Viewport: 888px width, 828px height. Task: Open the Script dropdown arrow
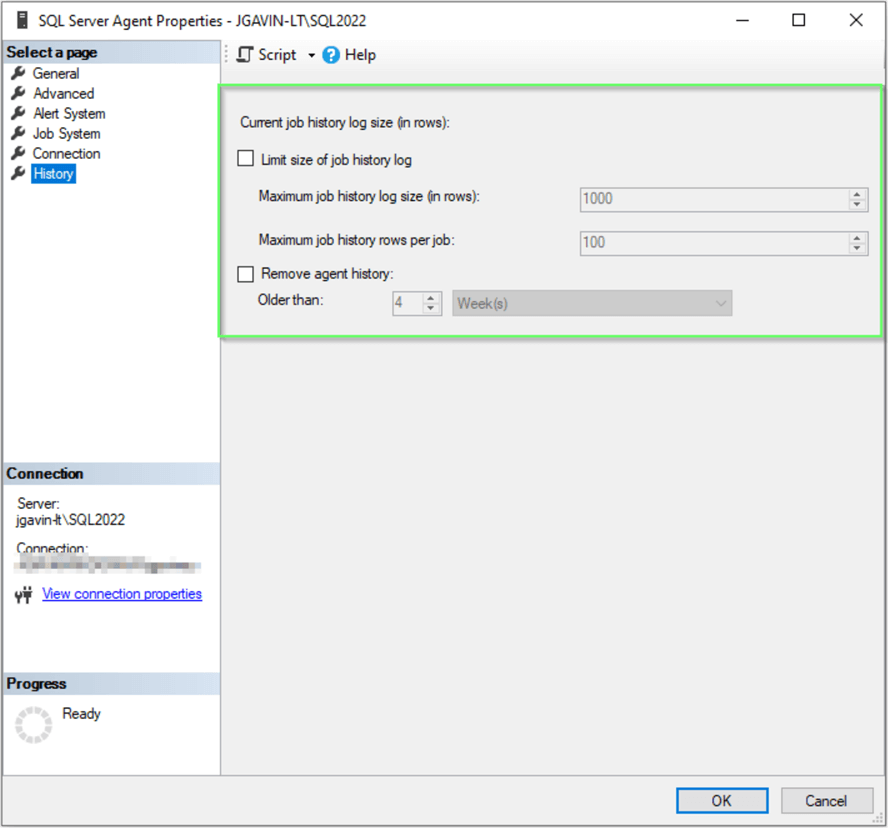[x=311, y=56]
